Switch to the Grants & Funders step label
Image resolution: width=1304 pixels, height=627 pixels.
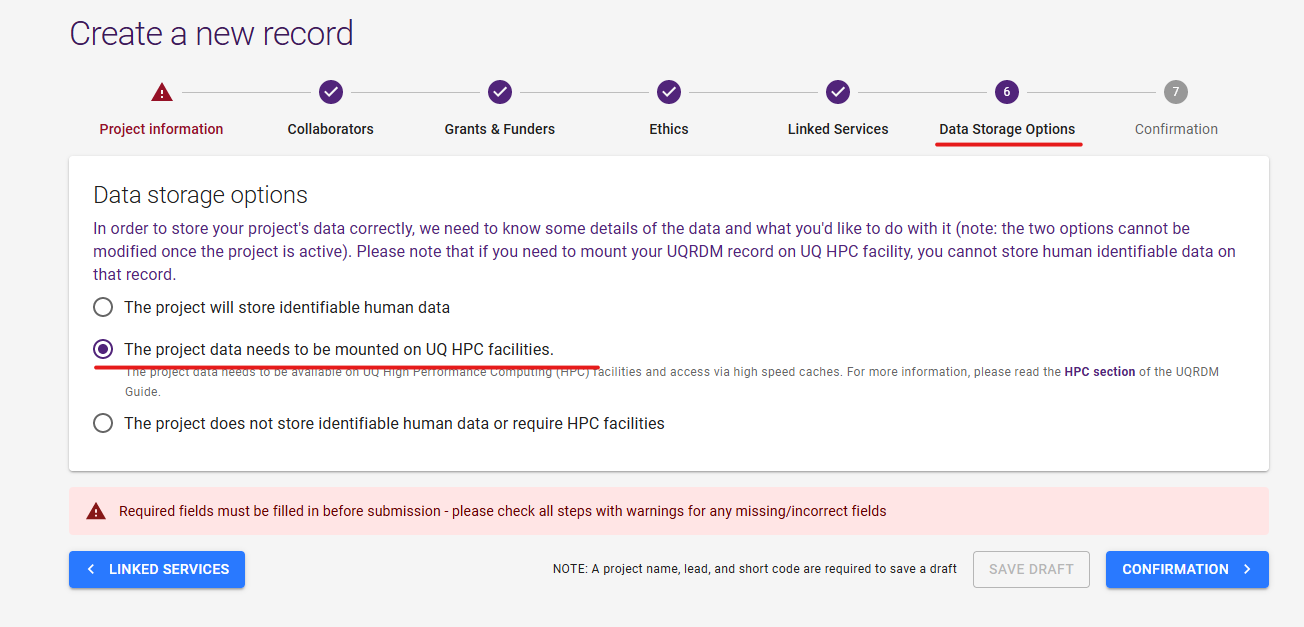[500, 129]
